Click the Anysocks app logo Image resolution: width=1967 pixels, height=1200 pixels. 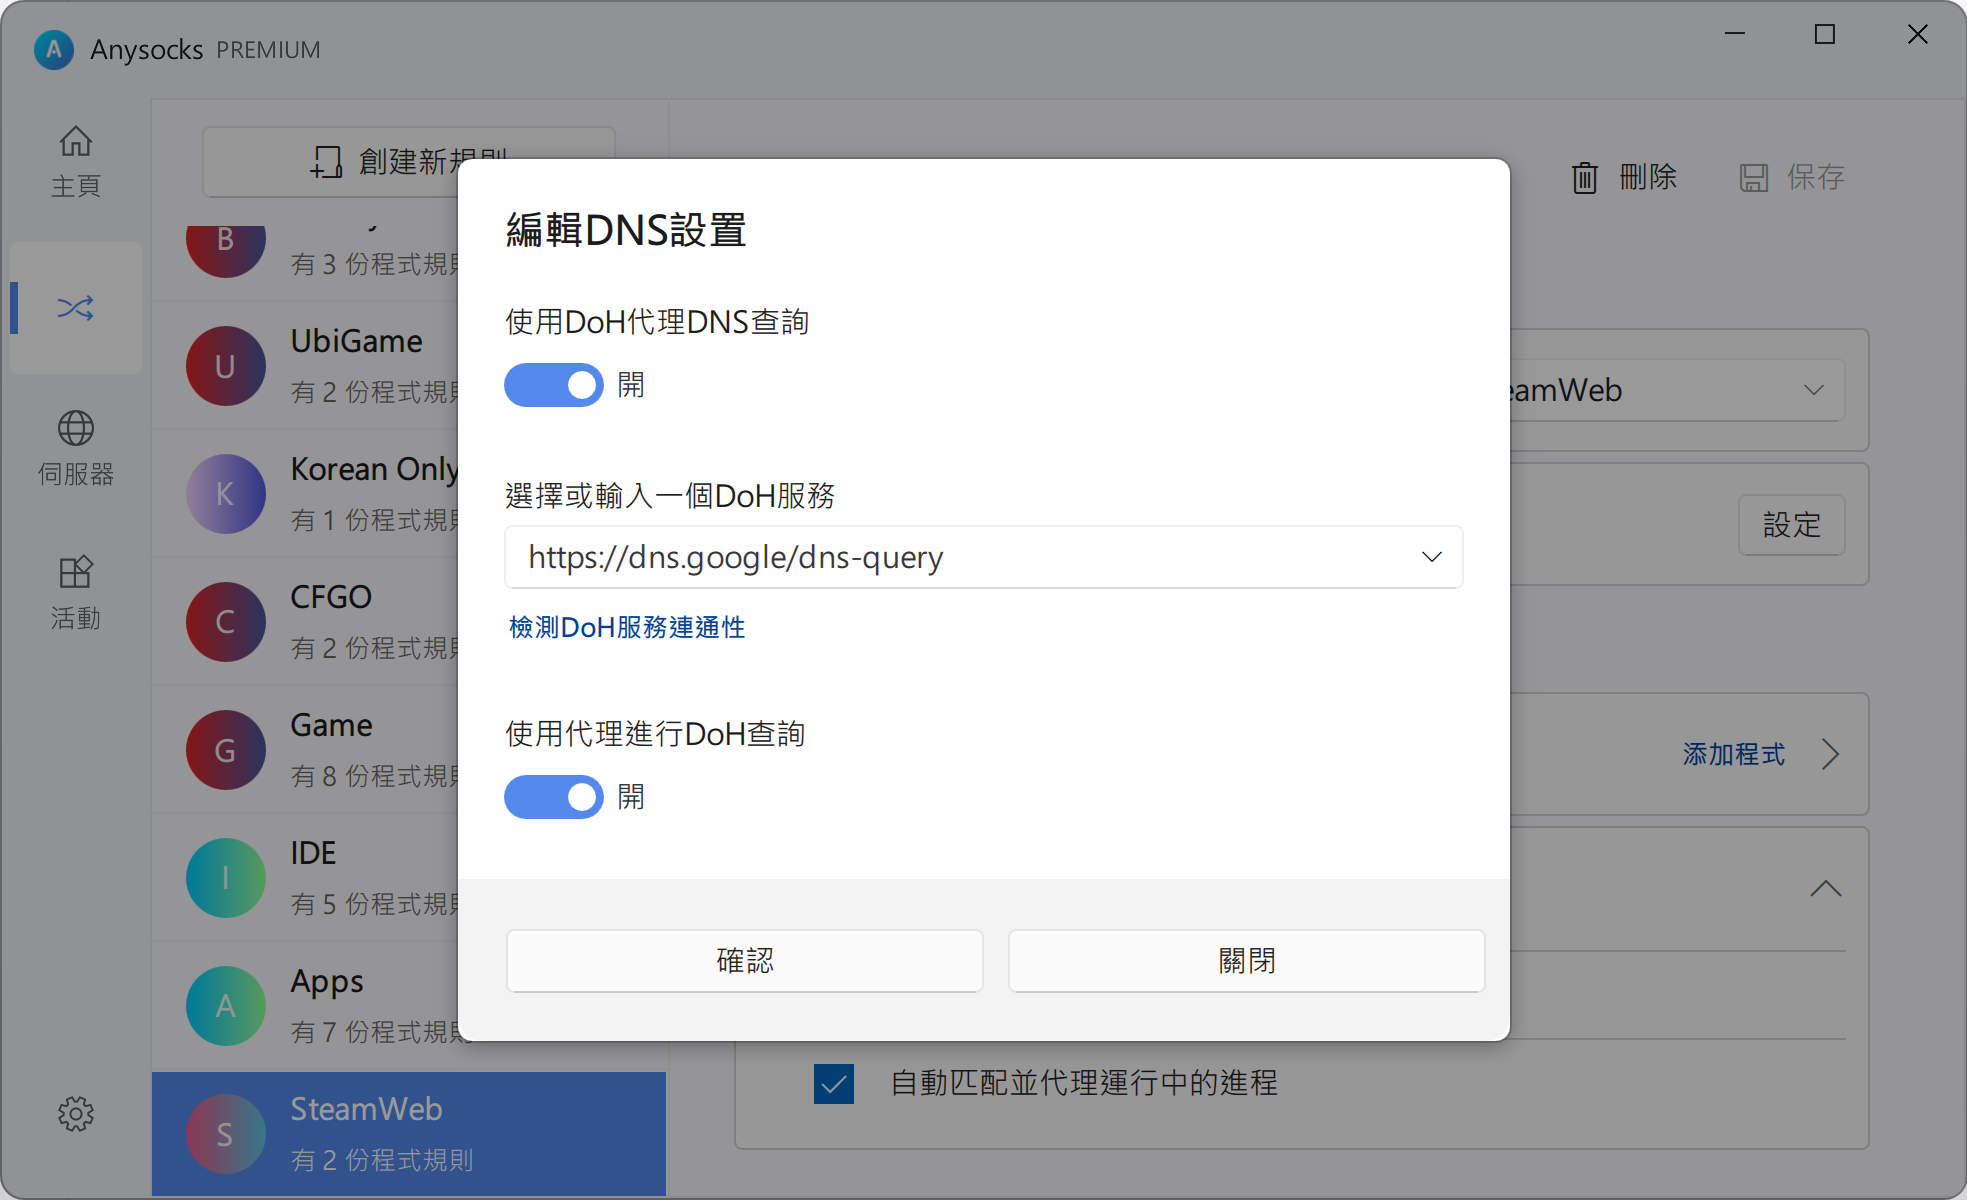tap(54, 49)
